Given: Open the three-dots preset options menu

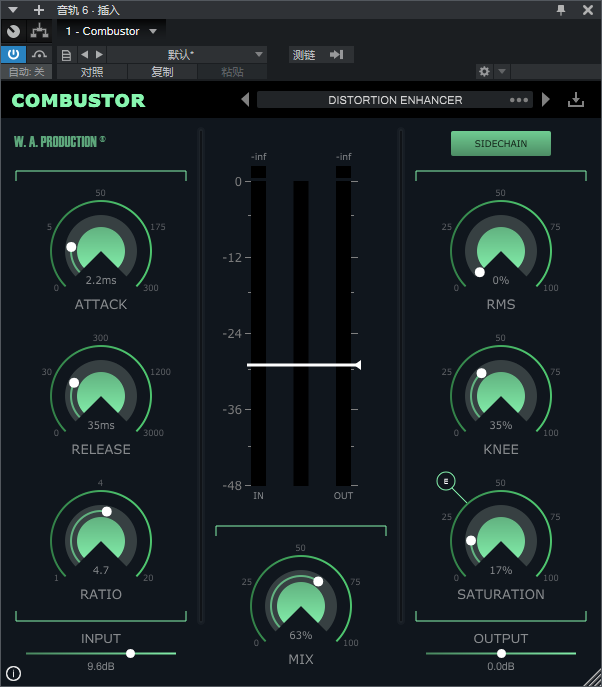Looking at the screenshot, I should point(519,100).
